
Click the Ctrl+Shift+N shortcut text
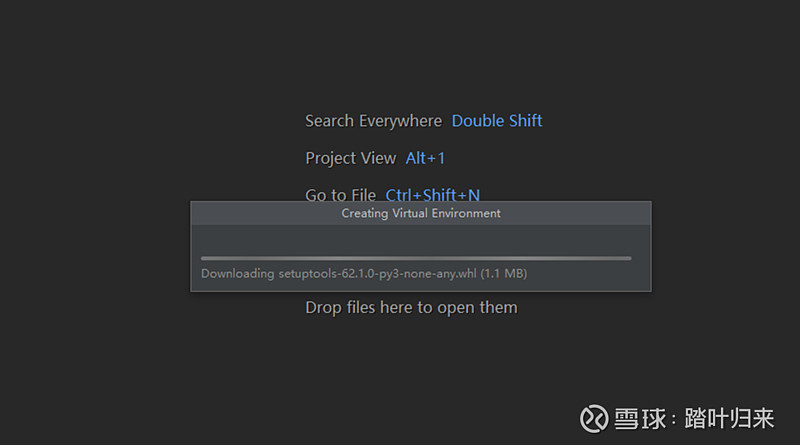coord(433,194)
